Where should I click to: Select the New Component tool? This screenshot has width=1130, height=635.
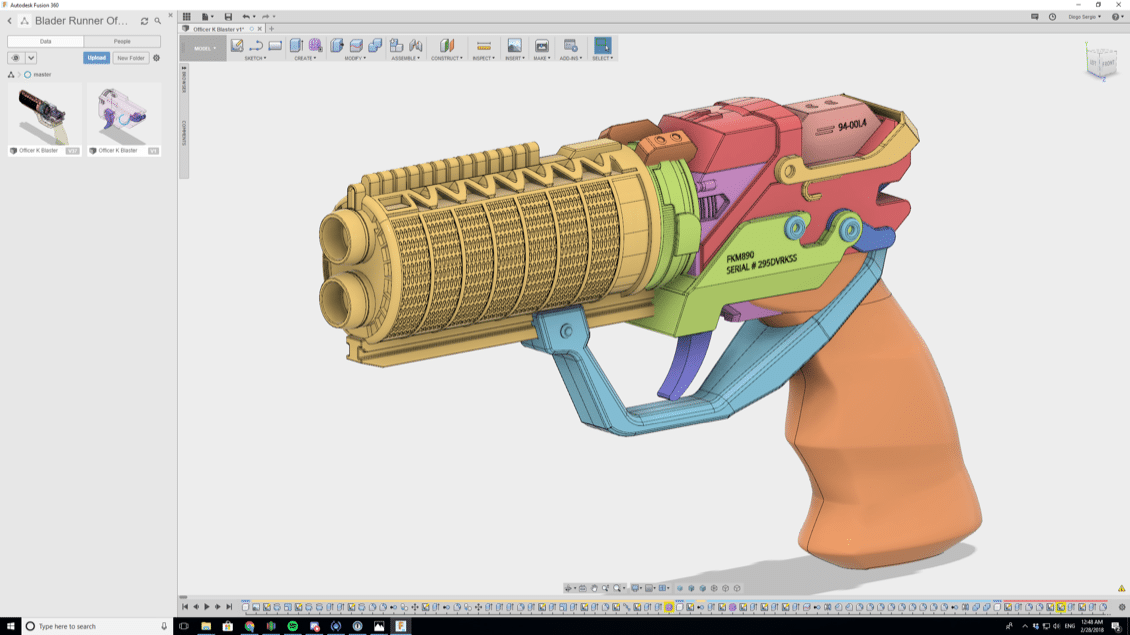tap(396, 45)
